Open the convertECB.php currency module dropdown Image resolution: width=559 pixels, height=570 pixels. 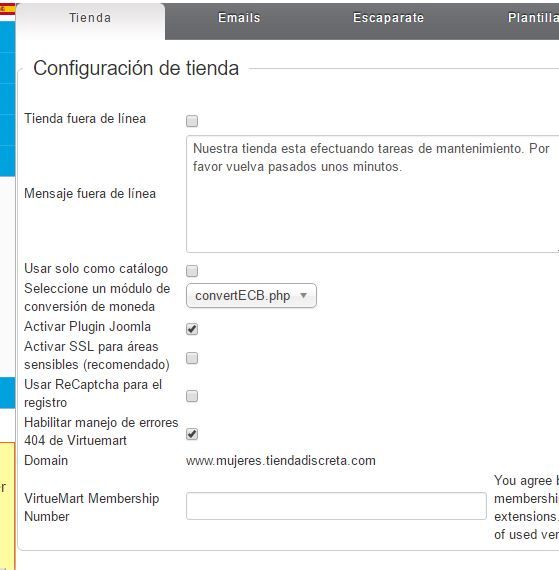pos(251,296)
